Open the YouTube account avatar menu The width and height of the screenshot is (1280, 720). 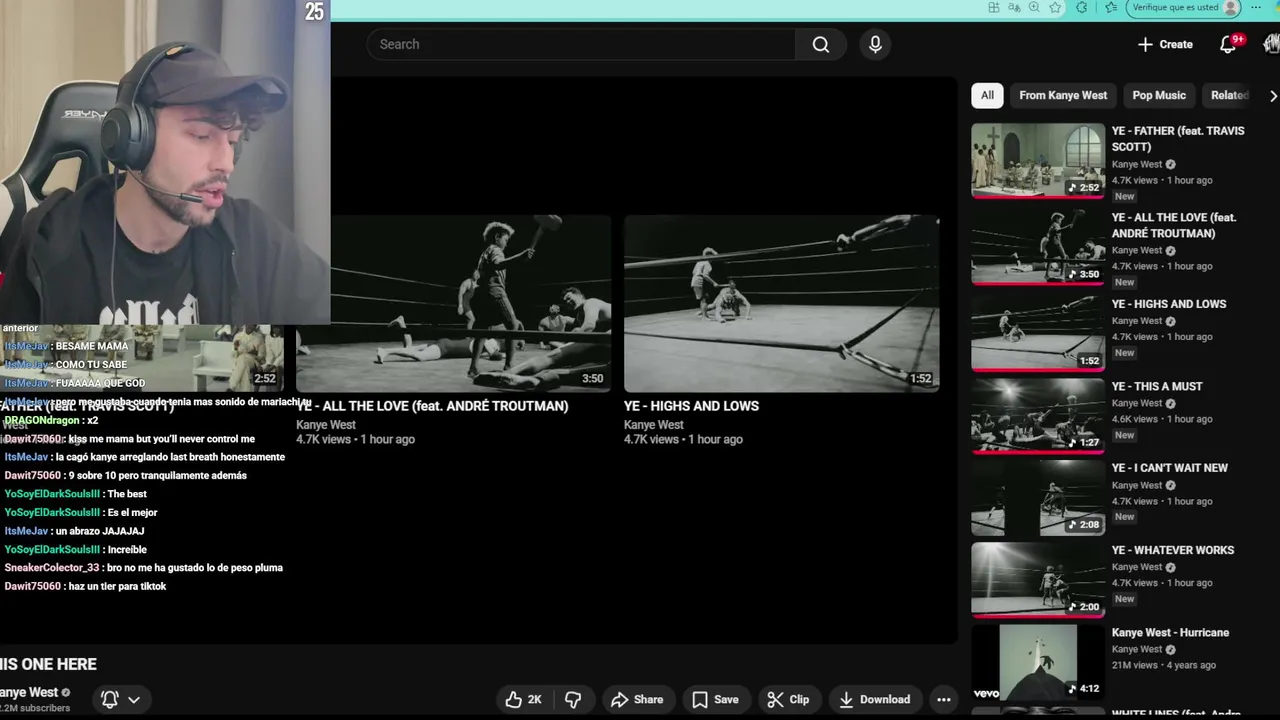(1272, 44)
